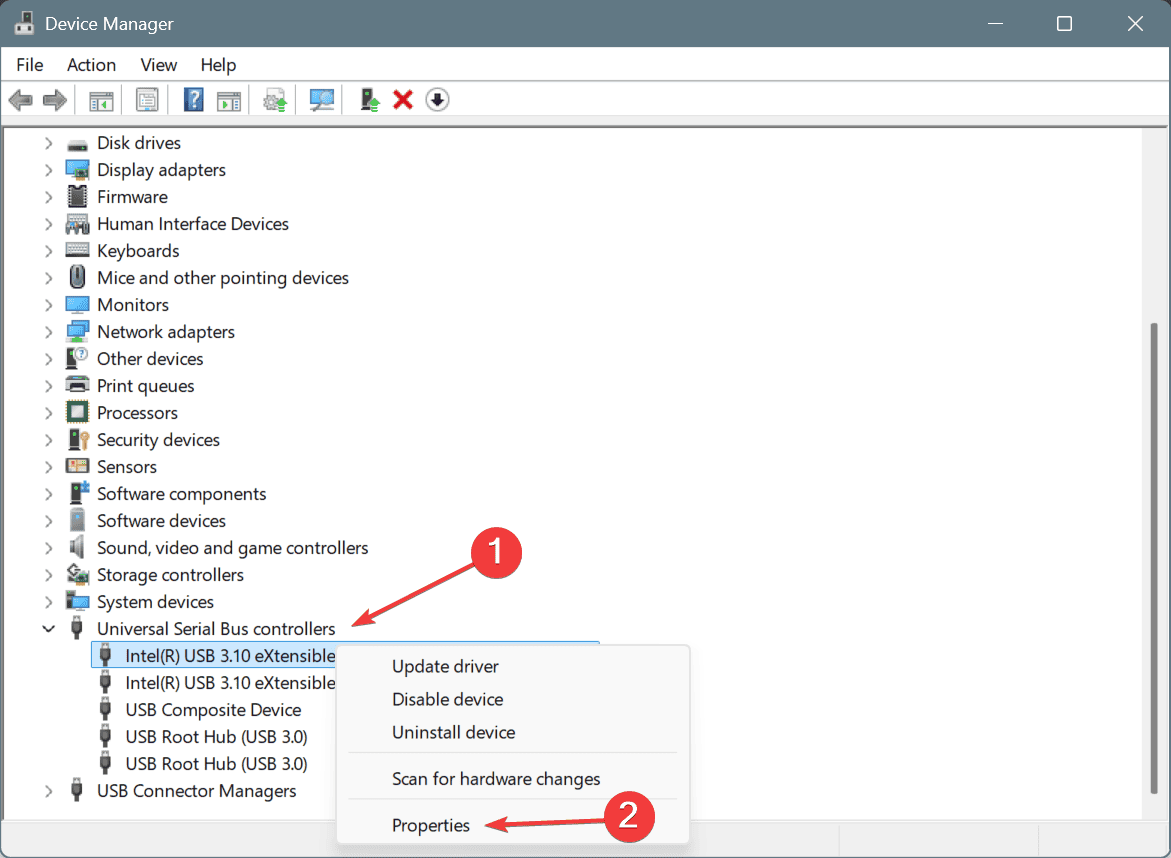
Task: Click the Update device driver toolbar icon
Action: [x=370, y=100]
